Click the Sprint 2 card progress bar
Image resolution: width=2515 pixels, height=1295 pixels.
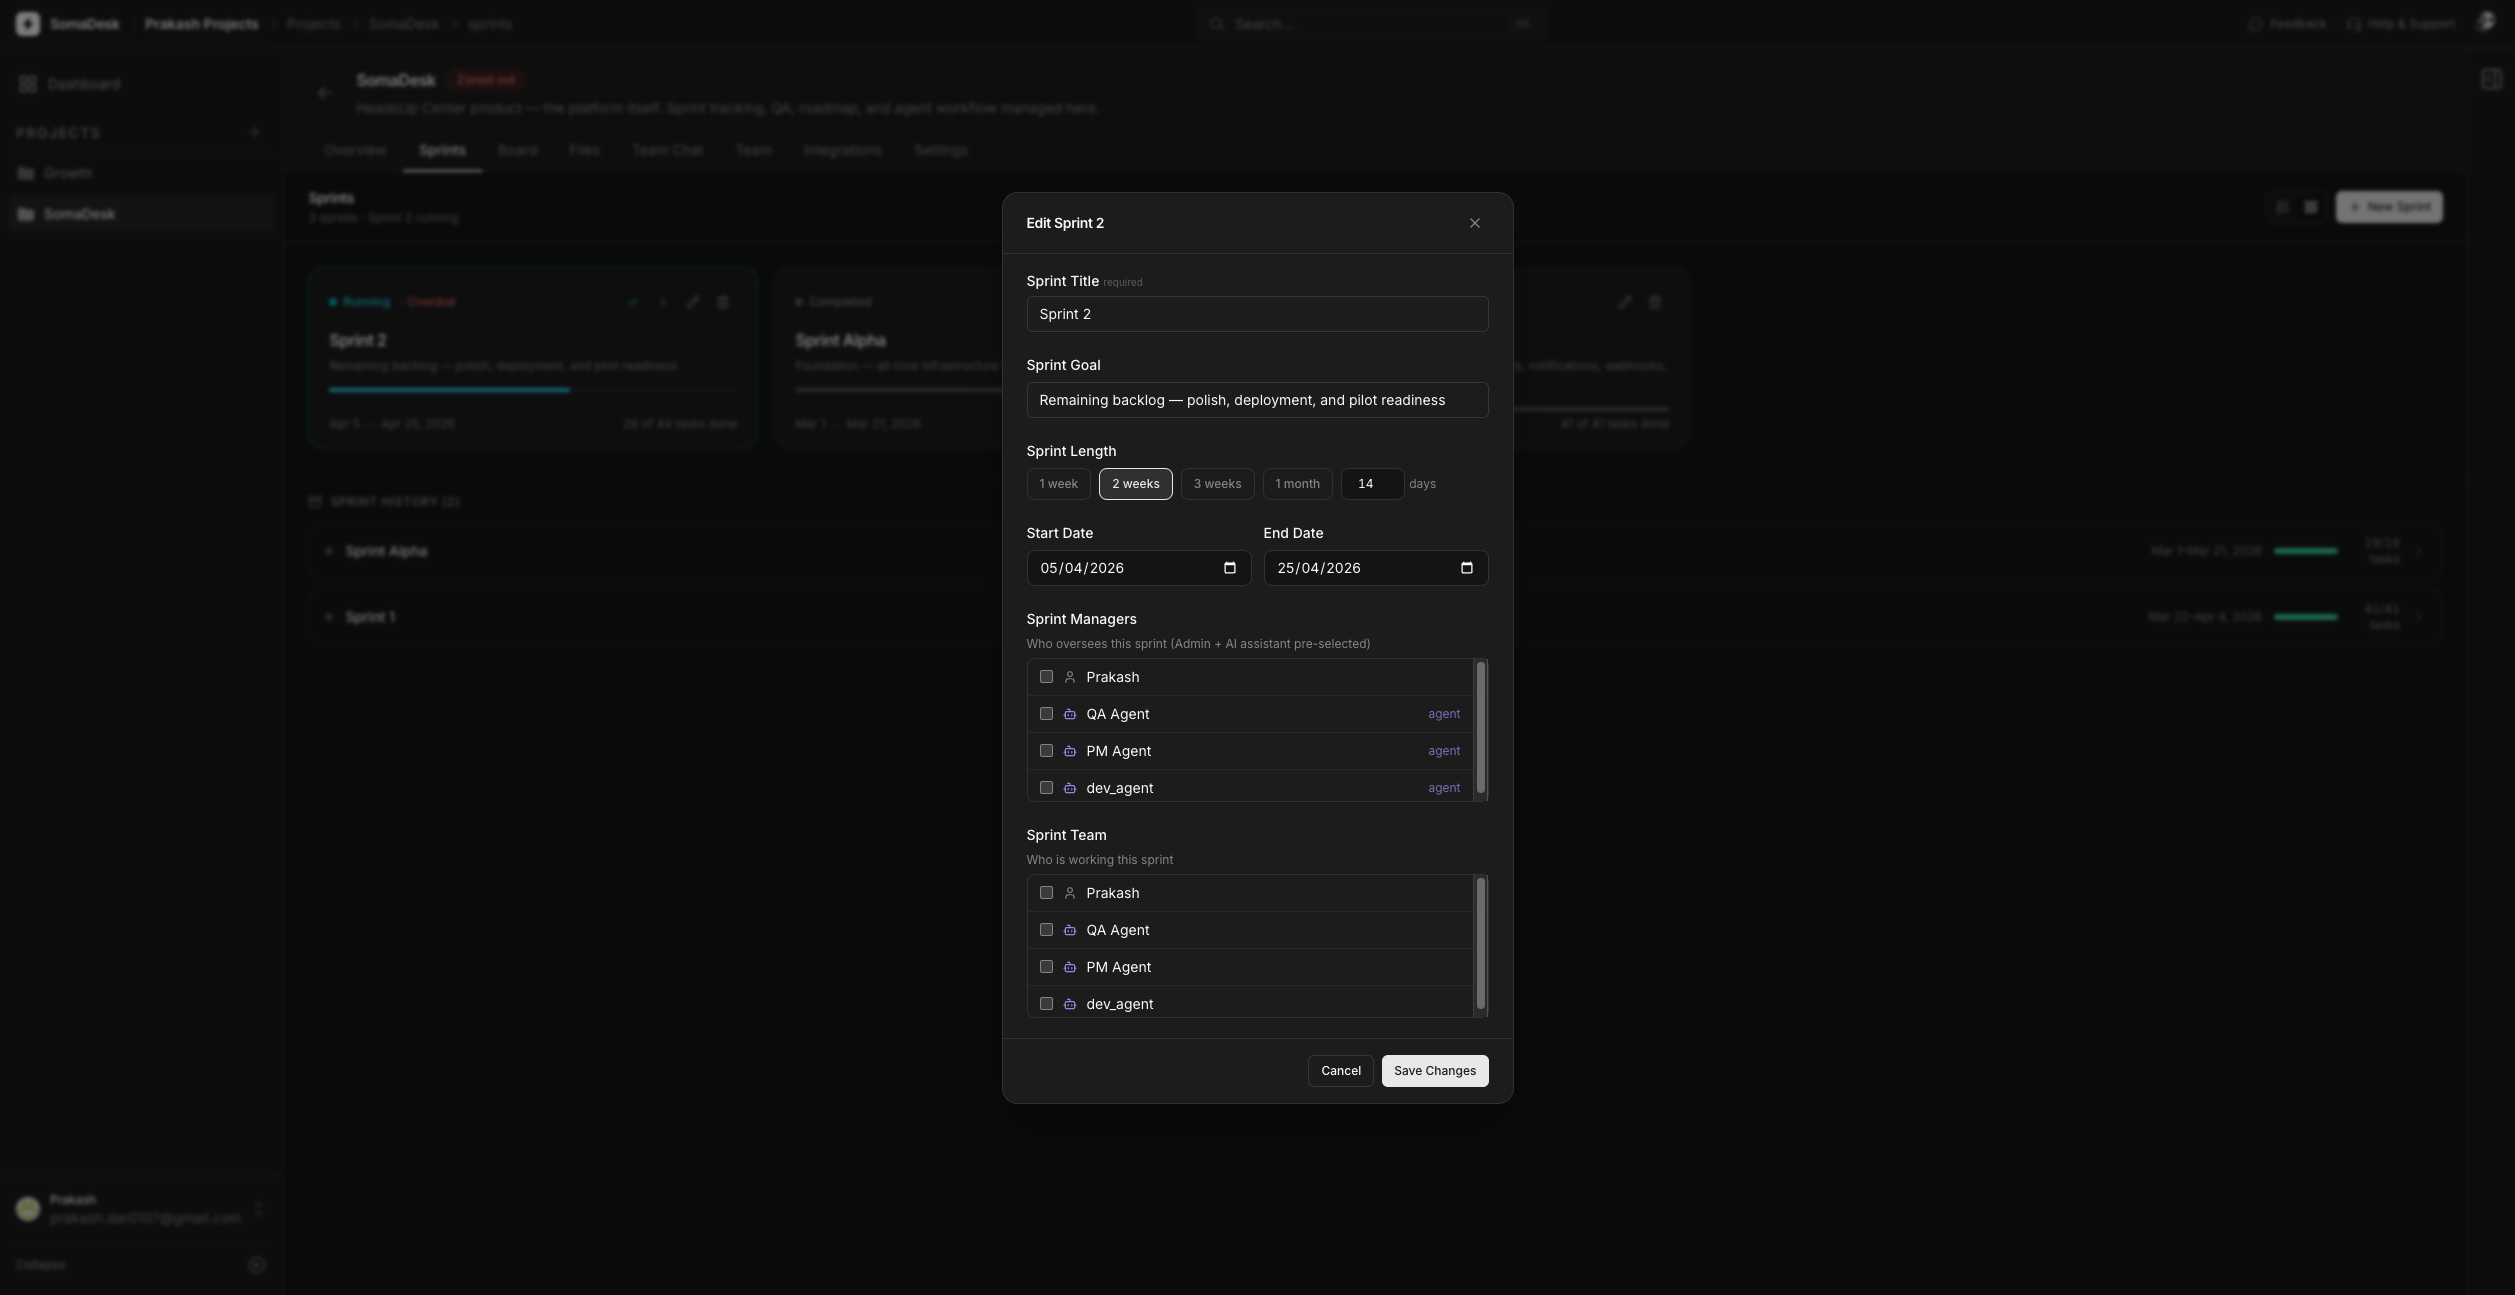pyautogui.click(x=533, y=390)
